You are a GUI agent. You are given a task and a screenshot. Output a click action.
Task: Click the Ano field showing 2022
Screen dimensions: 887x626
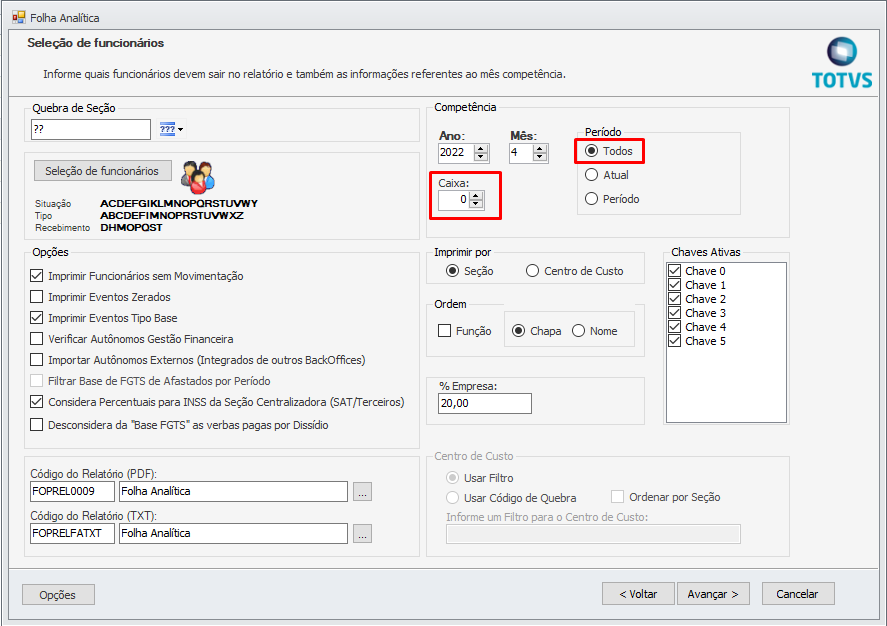(456, 153)
